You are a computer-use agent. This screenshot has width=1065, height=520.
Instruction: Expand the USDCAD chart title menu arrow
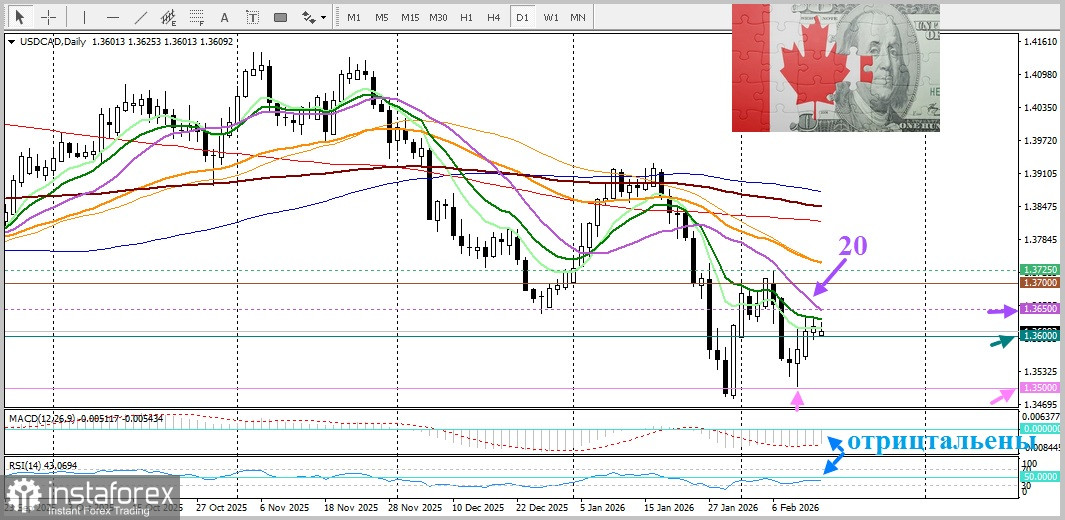10,42
